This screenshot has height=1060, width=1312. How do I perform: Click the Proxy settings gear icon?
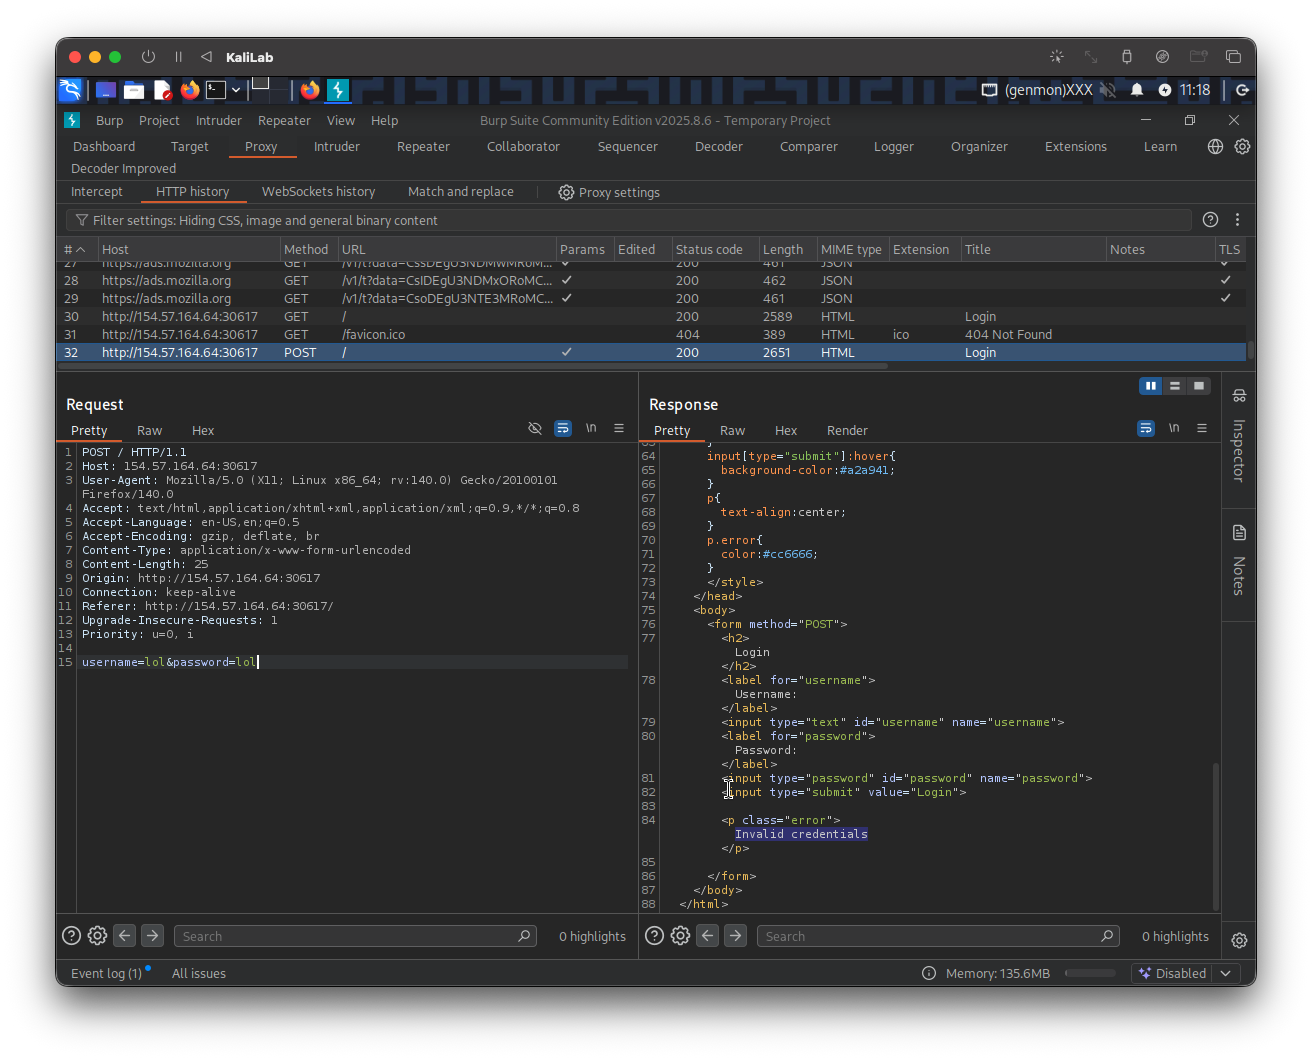[x=566, y=192]
